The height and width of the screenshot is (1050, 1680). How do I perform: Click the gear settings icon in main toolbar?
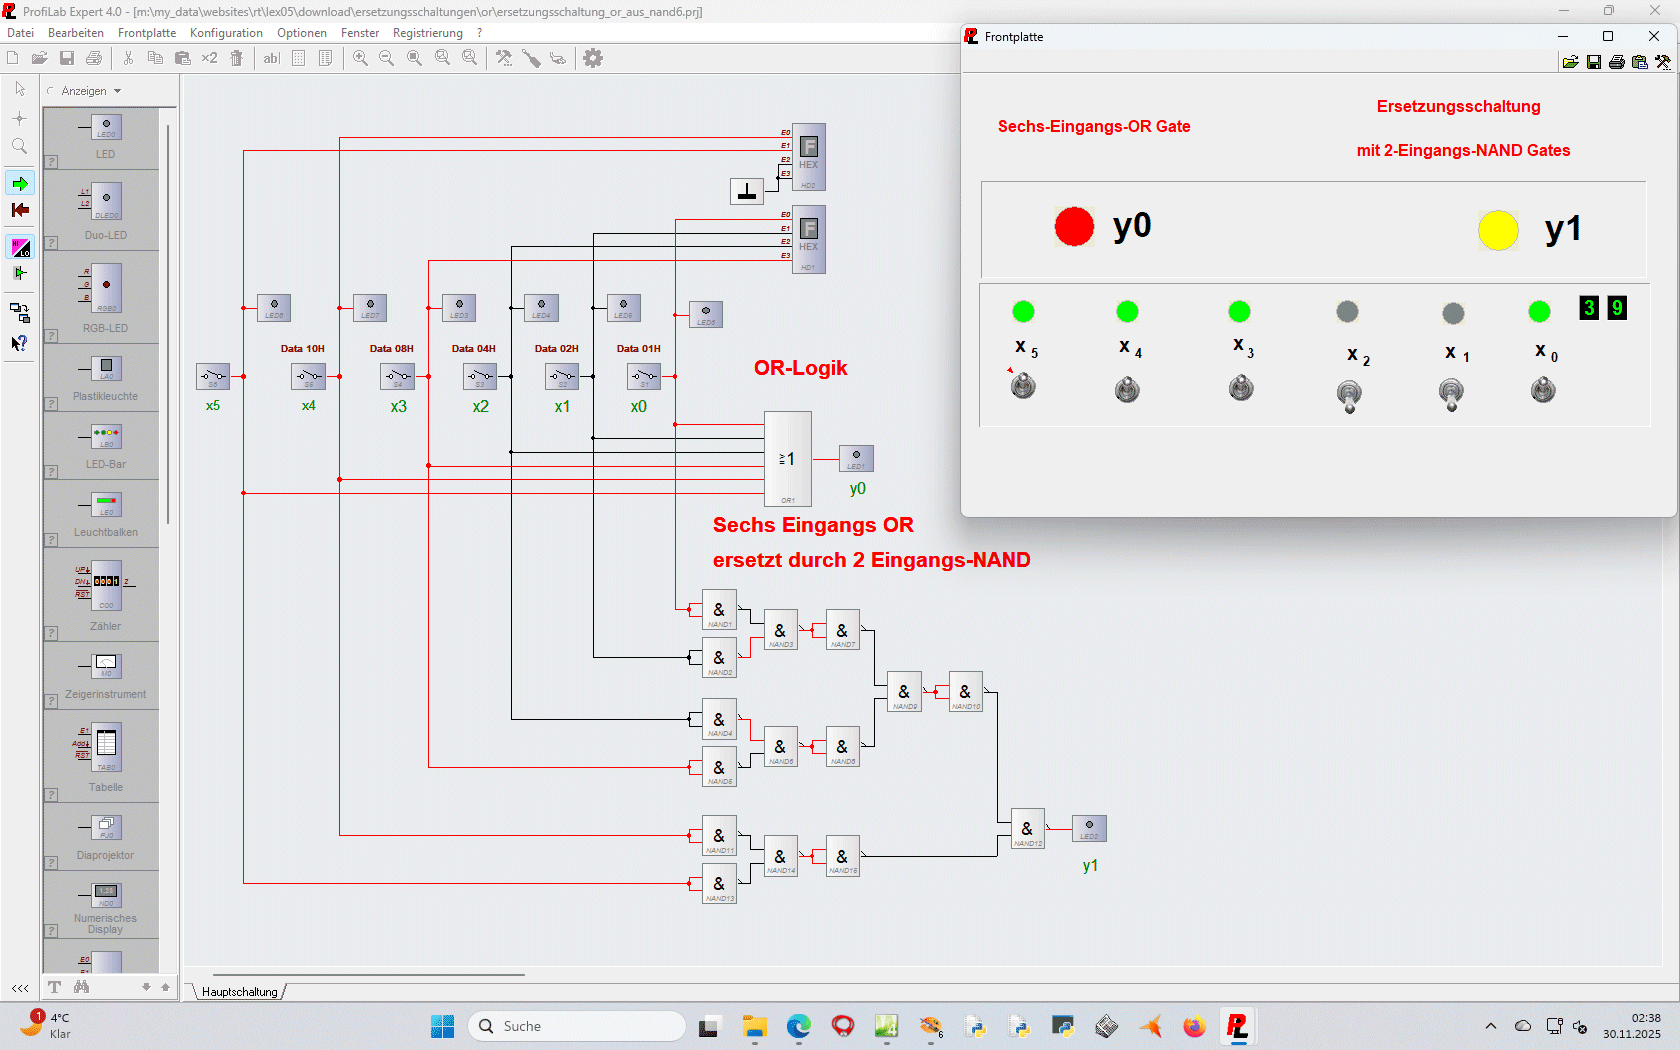(593, 58)
